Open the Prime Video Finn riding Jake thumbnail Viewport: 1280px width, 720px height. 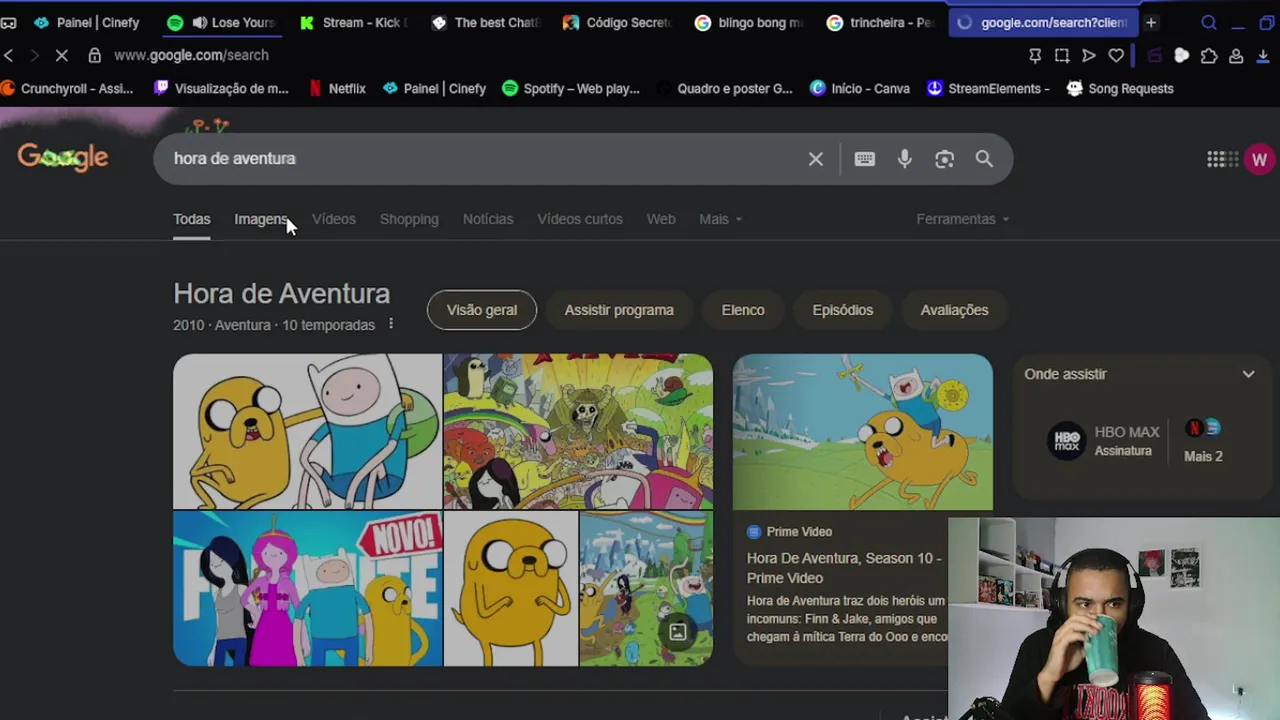862,432
